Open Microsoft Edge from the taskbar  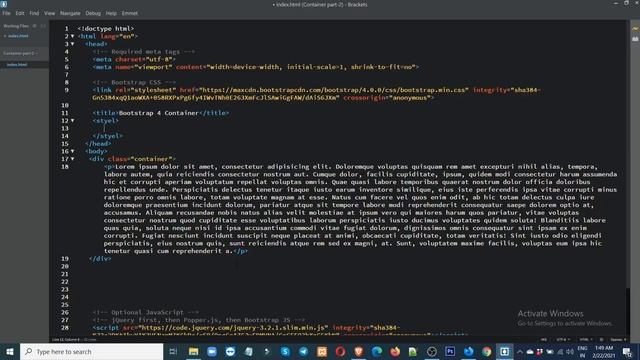coord(377,351)
